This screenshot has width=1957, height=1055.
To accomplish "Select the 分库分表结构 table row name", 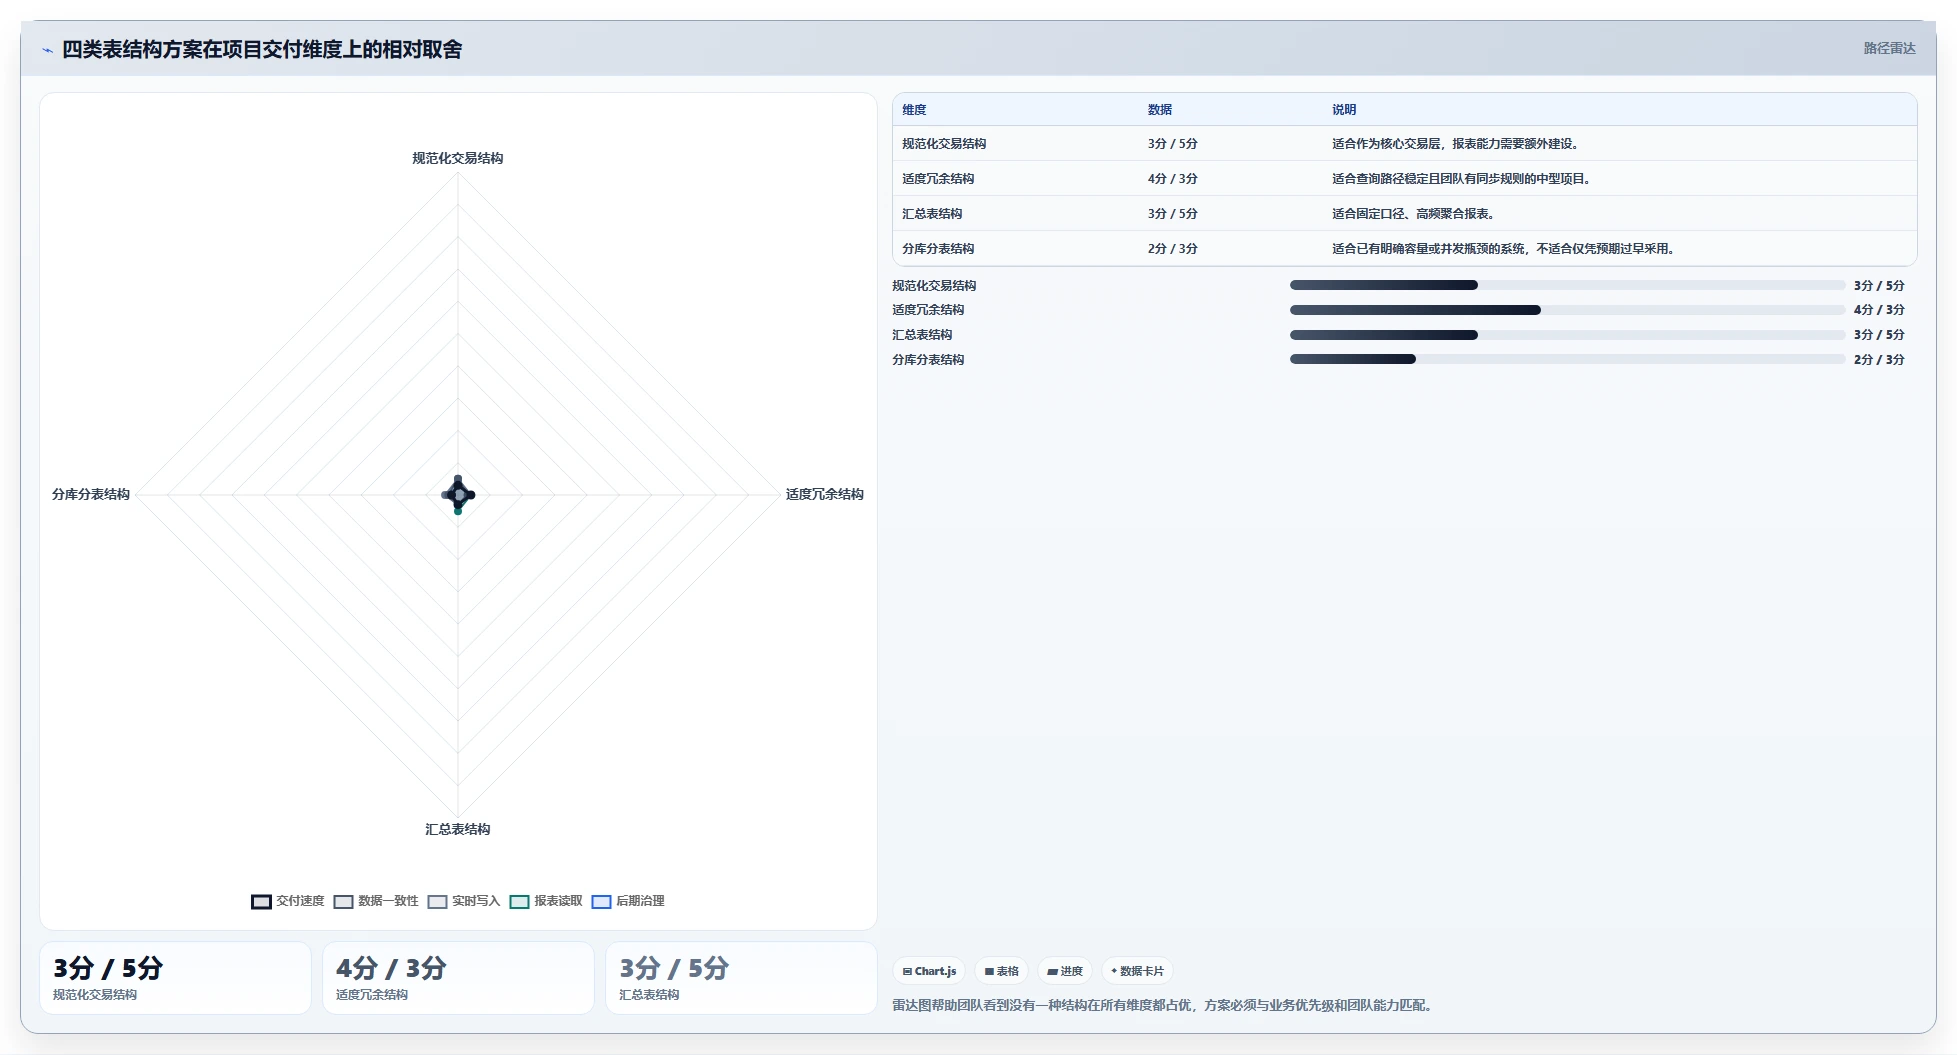I will (x=938, y=249).
